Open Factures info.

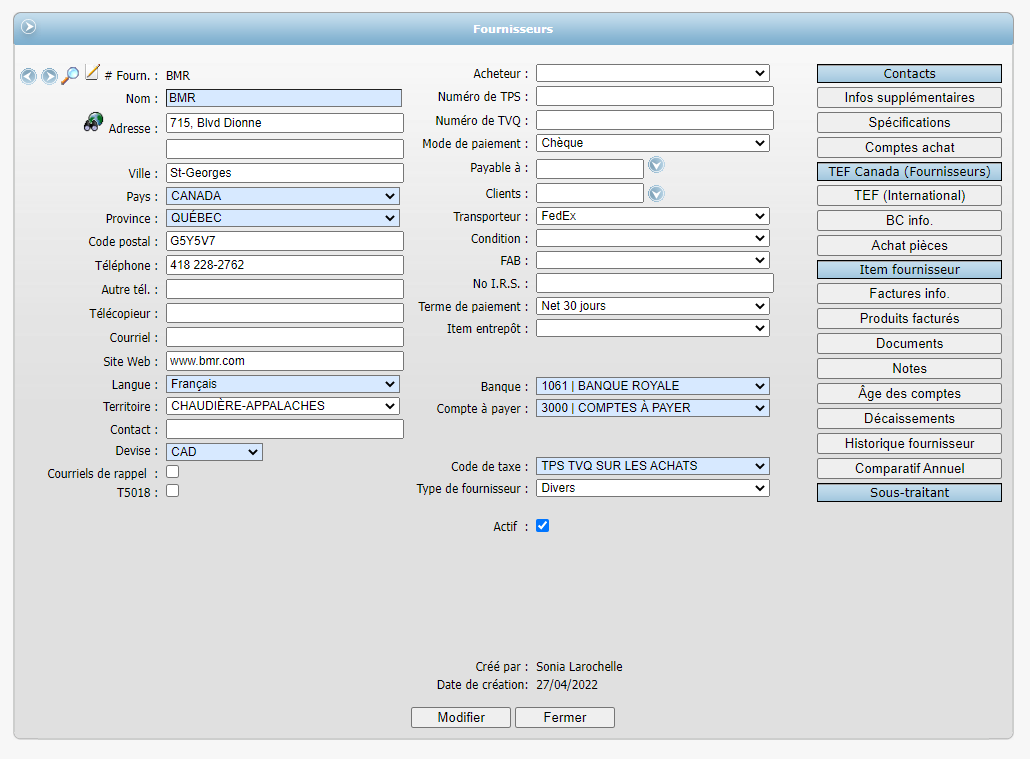[909, 294]
